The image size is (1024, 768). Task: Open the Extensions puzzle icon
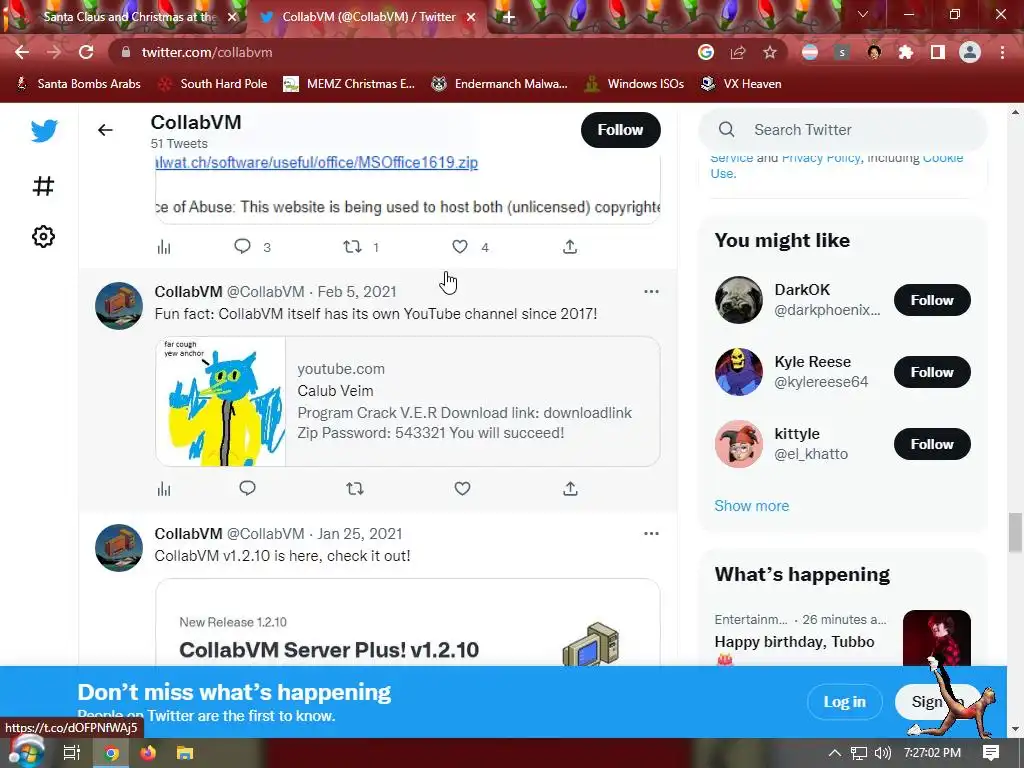(x=906, y=52)
